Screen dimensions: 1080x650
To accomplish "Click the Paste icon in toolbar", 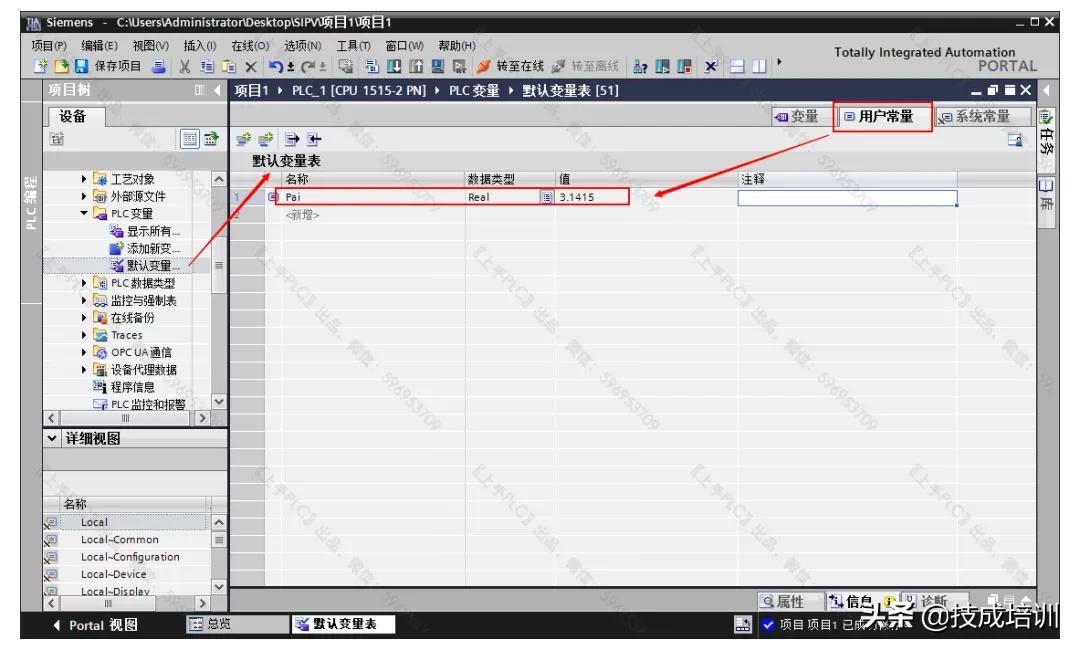I will pos(229,66).
